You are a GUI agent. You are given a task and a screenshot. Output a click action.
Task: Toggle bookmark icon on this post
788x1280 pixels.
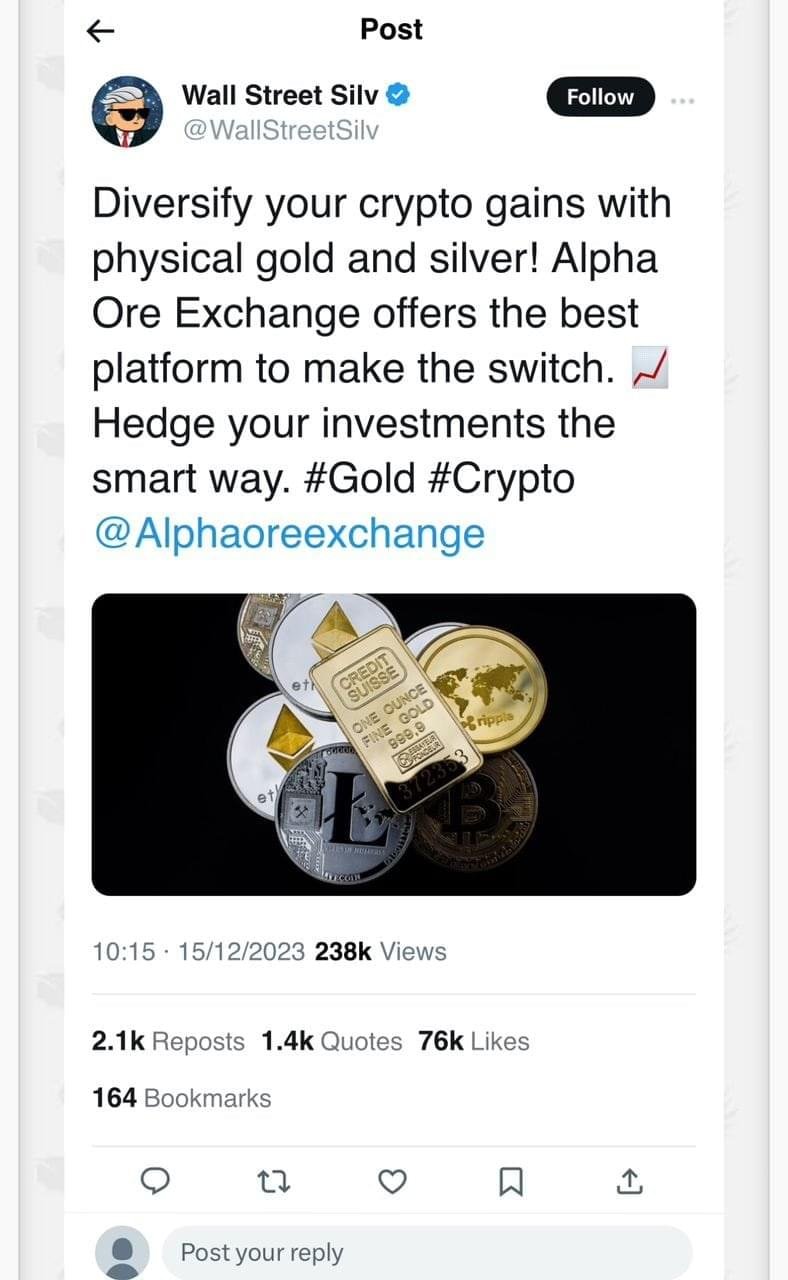(510, 1183)
